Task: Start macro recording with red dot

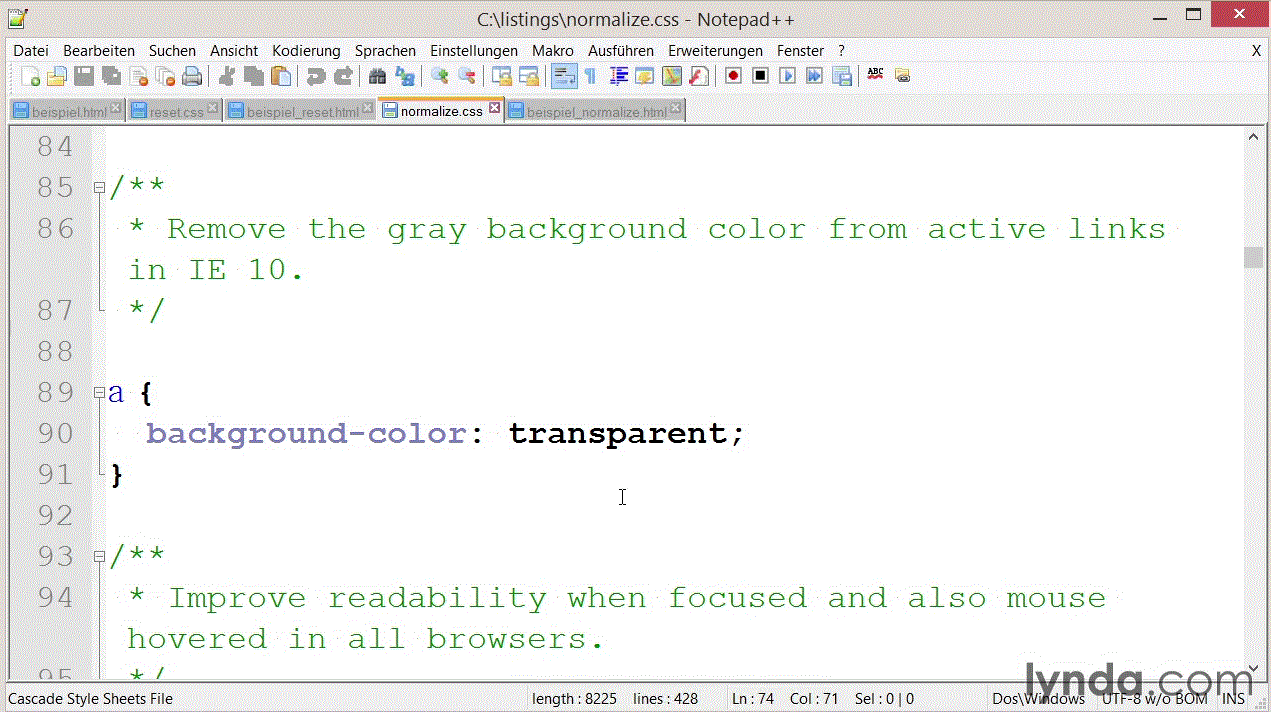Action: pos(734,76)
